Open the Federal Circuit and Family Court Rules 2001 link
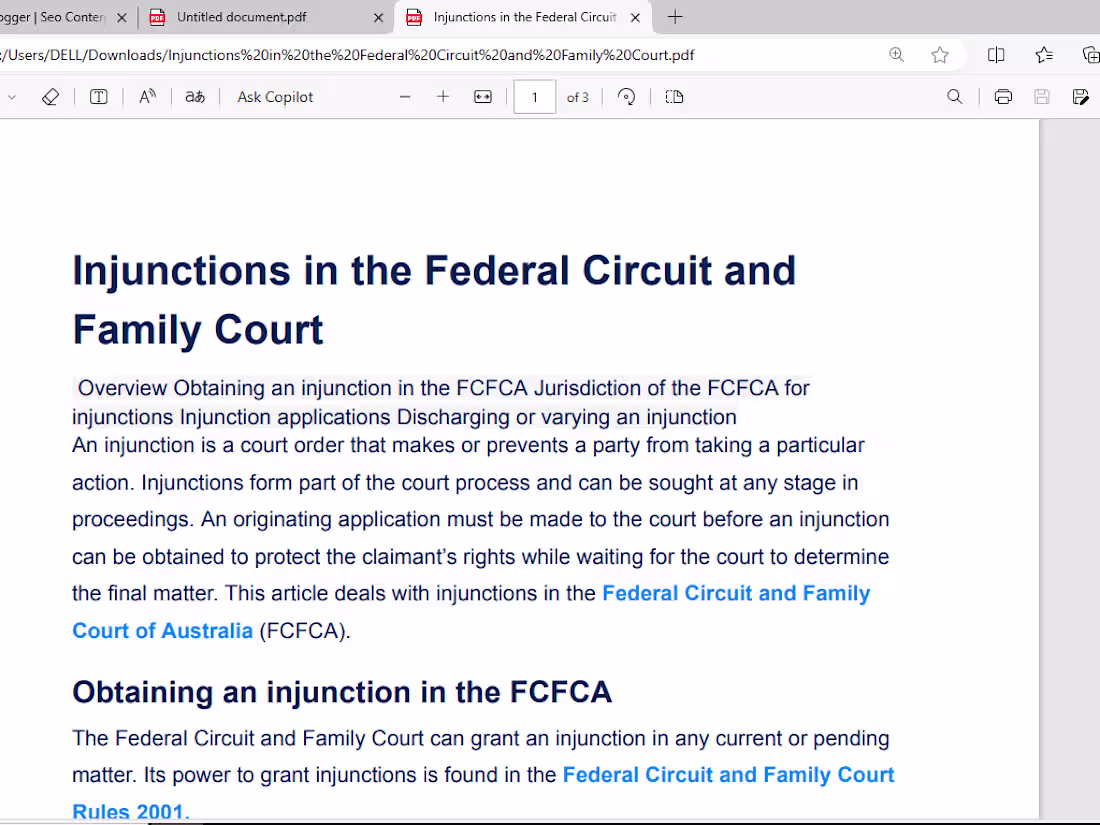 pyautogui.click(x=728, y=774)
